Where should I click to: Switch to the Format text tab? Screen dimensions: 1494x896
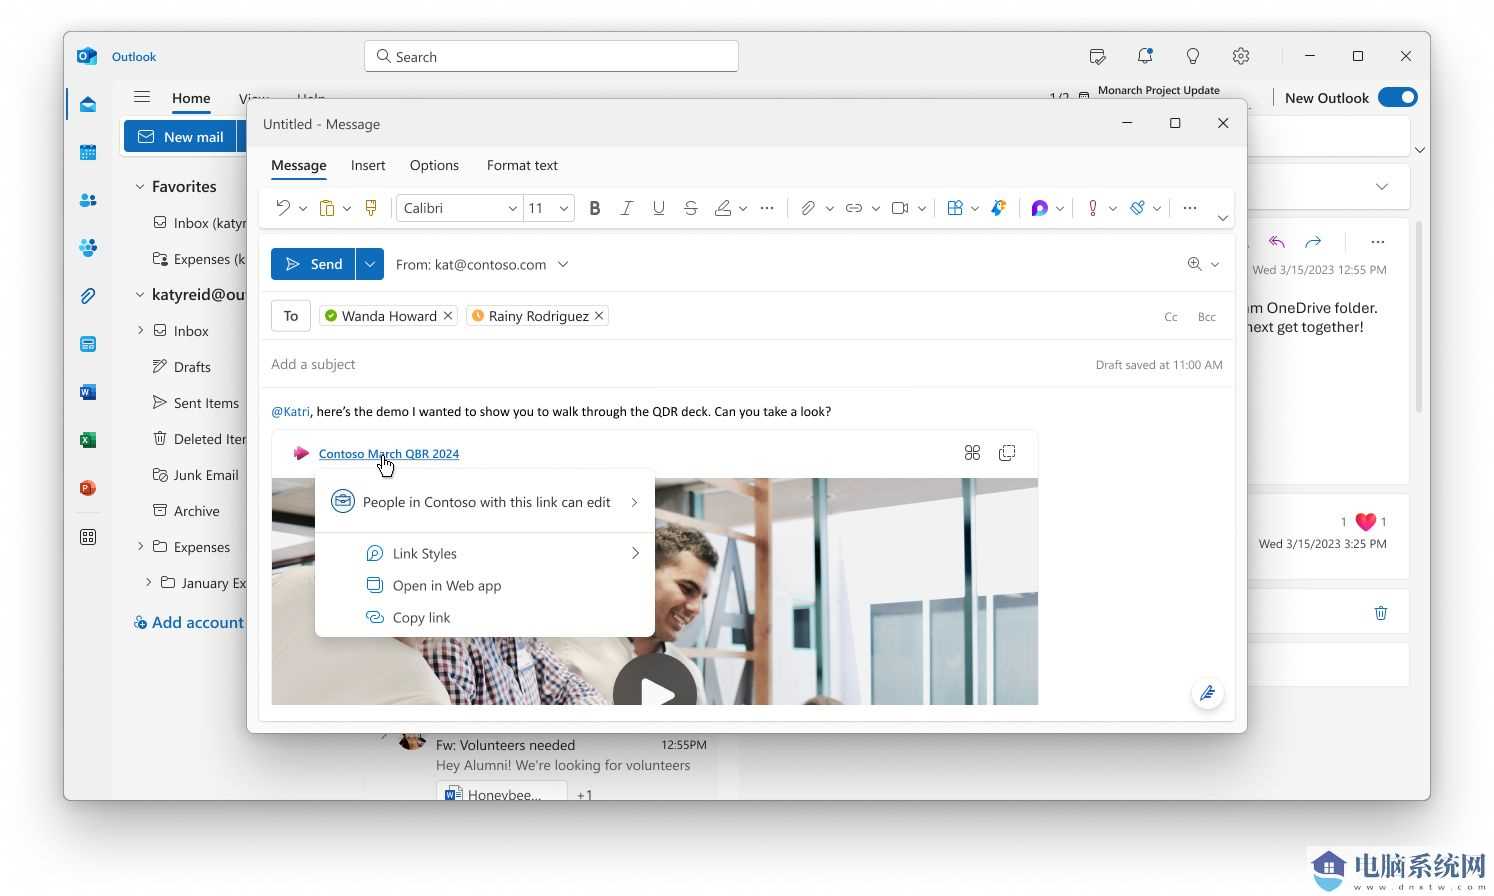[x=522, y=165]
